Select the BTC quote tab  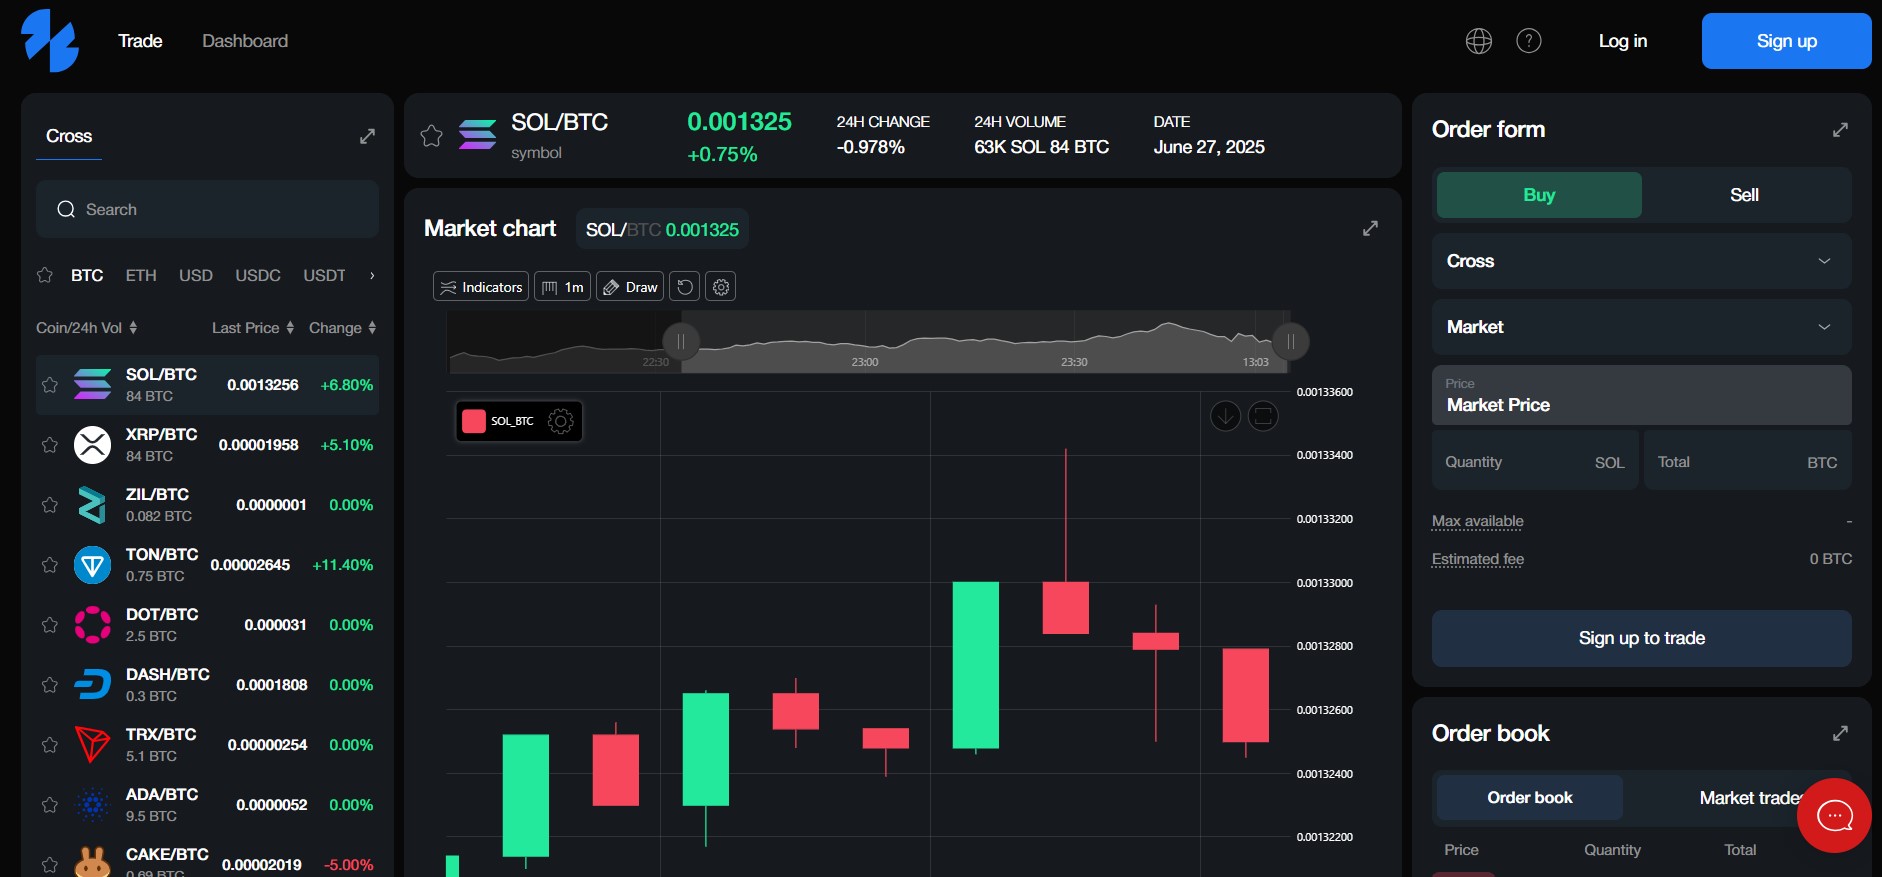pyautogui.click(x=87, y=275)
